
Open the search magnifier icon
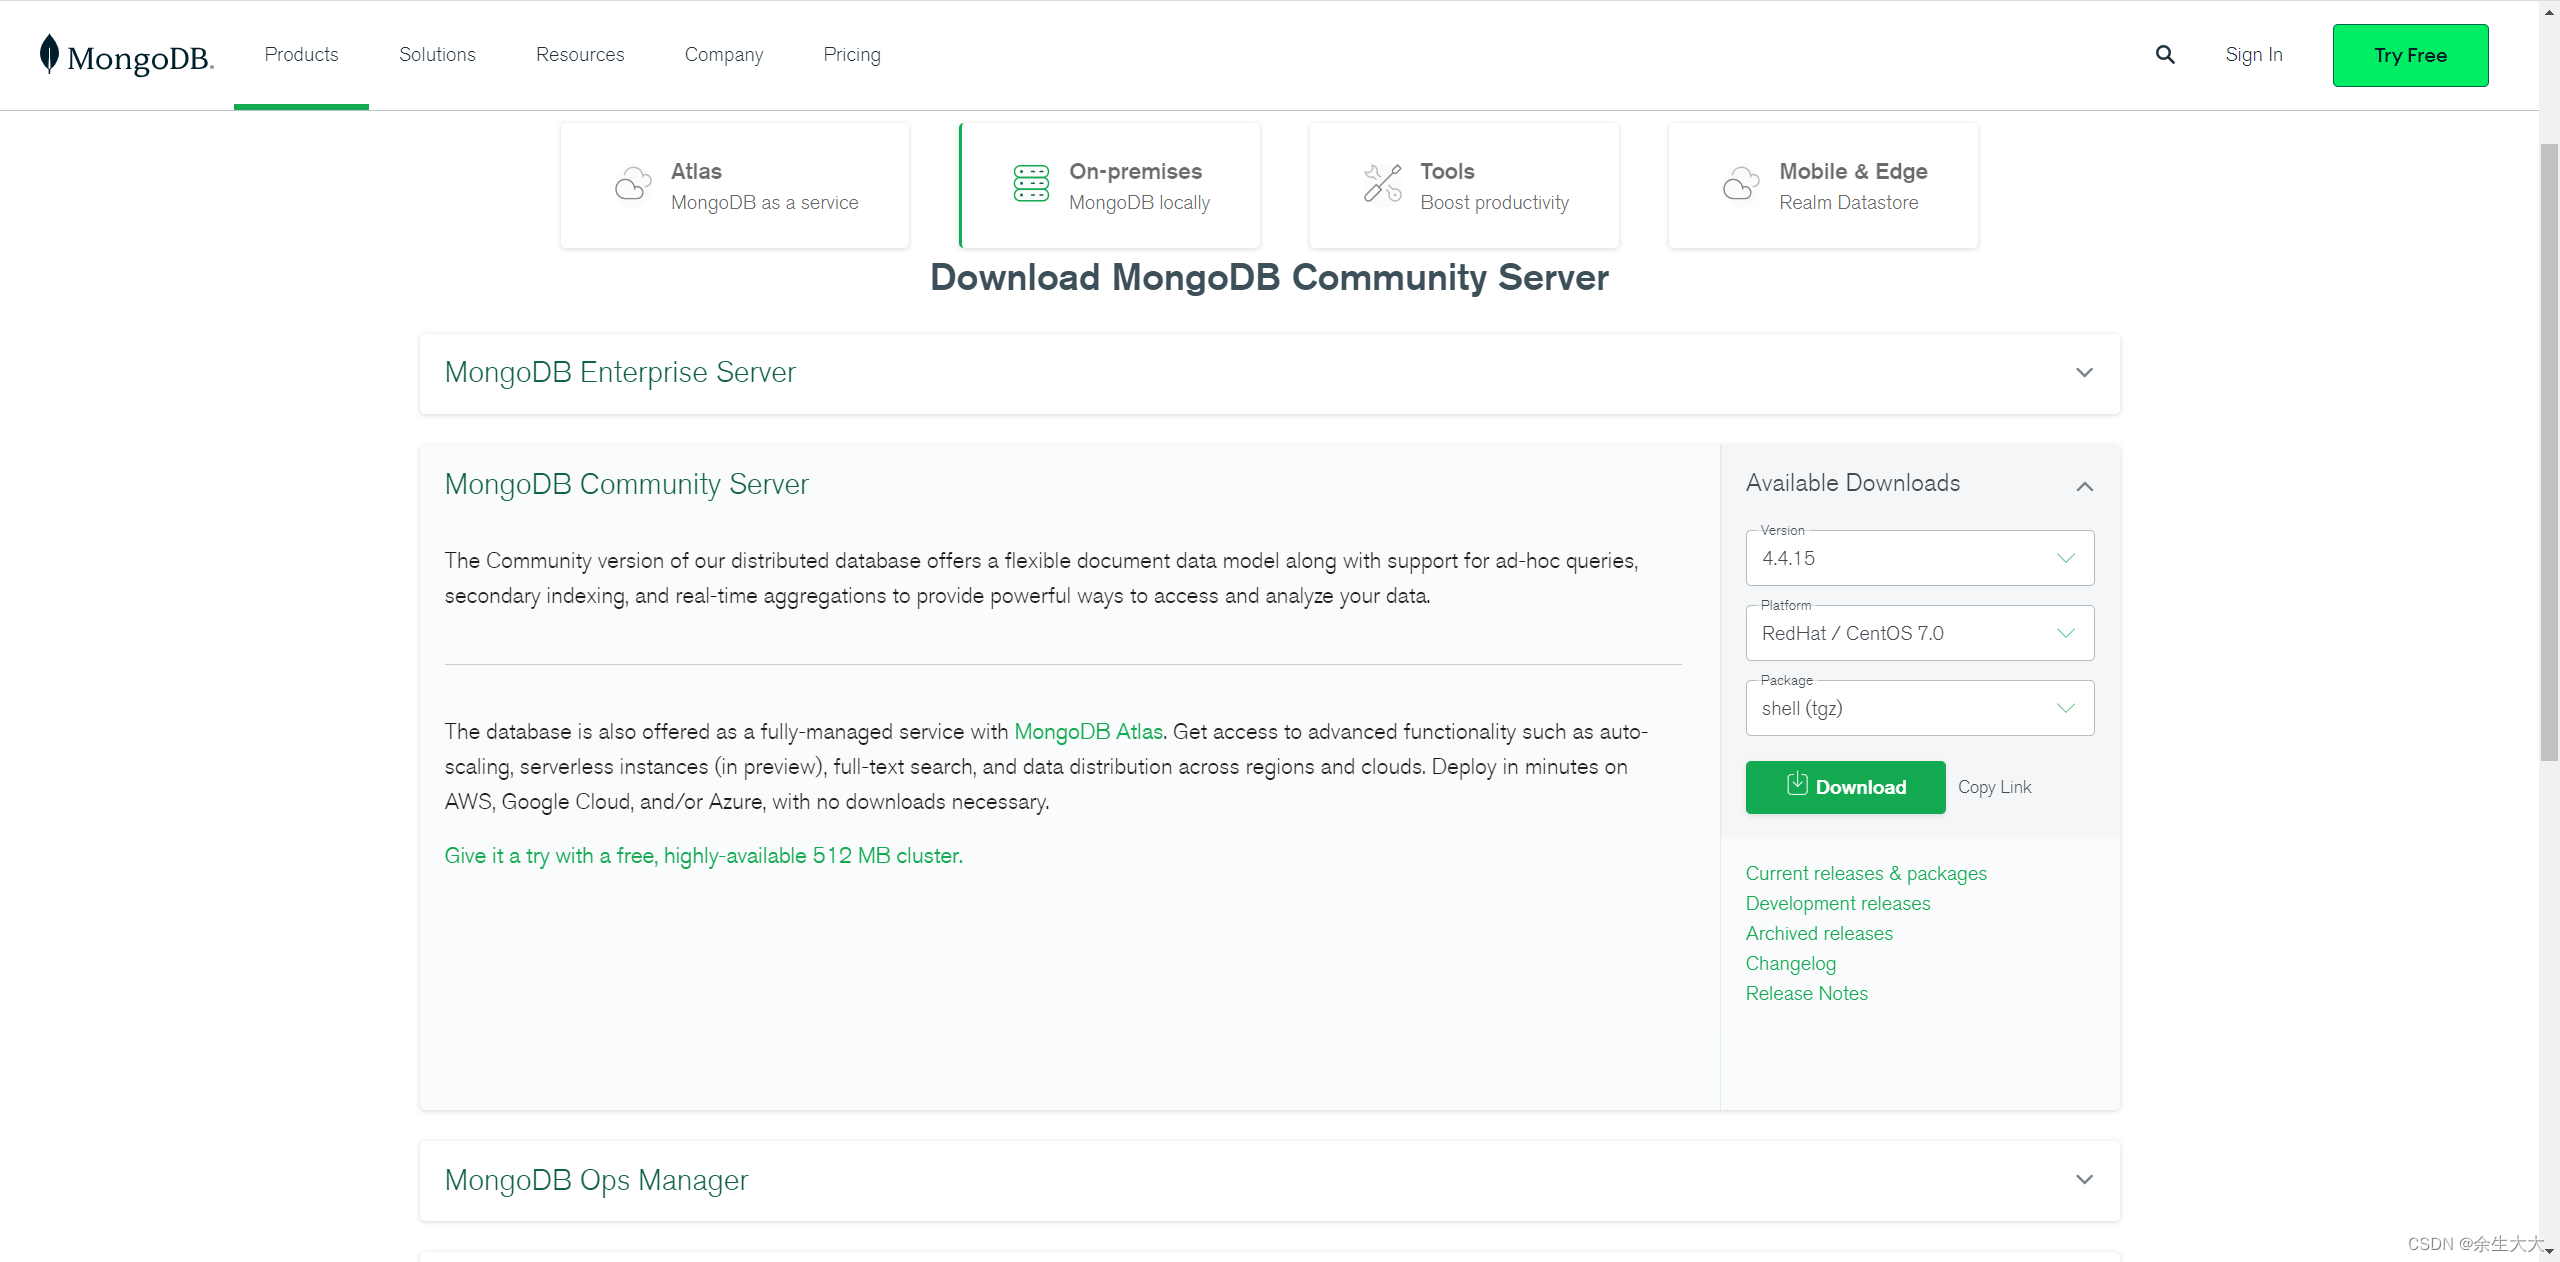pos(2165,55)
